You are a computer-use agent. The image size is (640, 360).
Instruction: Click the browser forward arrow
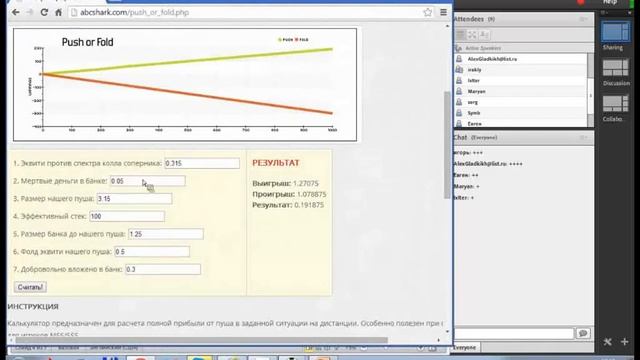pyautogui.click(x=29, y=12)
